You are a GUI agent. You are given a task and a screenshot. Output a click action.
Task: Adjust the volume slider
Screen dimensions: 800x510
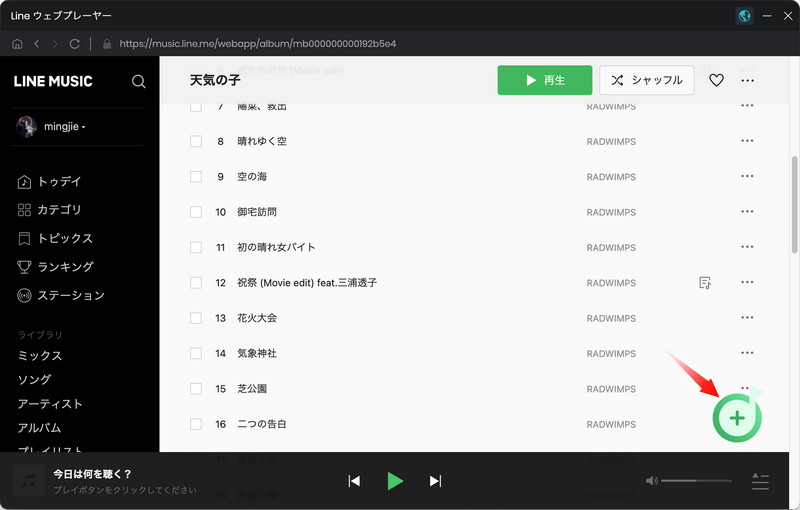[x=696, y=480]
